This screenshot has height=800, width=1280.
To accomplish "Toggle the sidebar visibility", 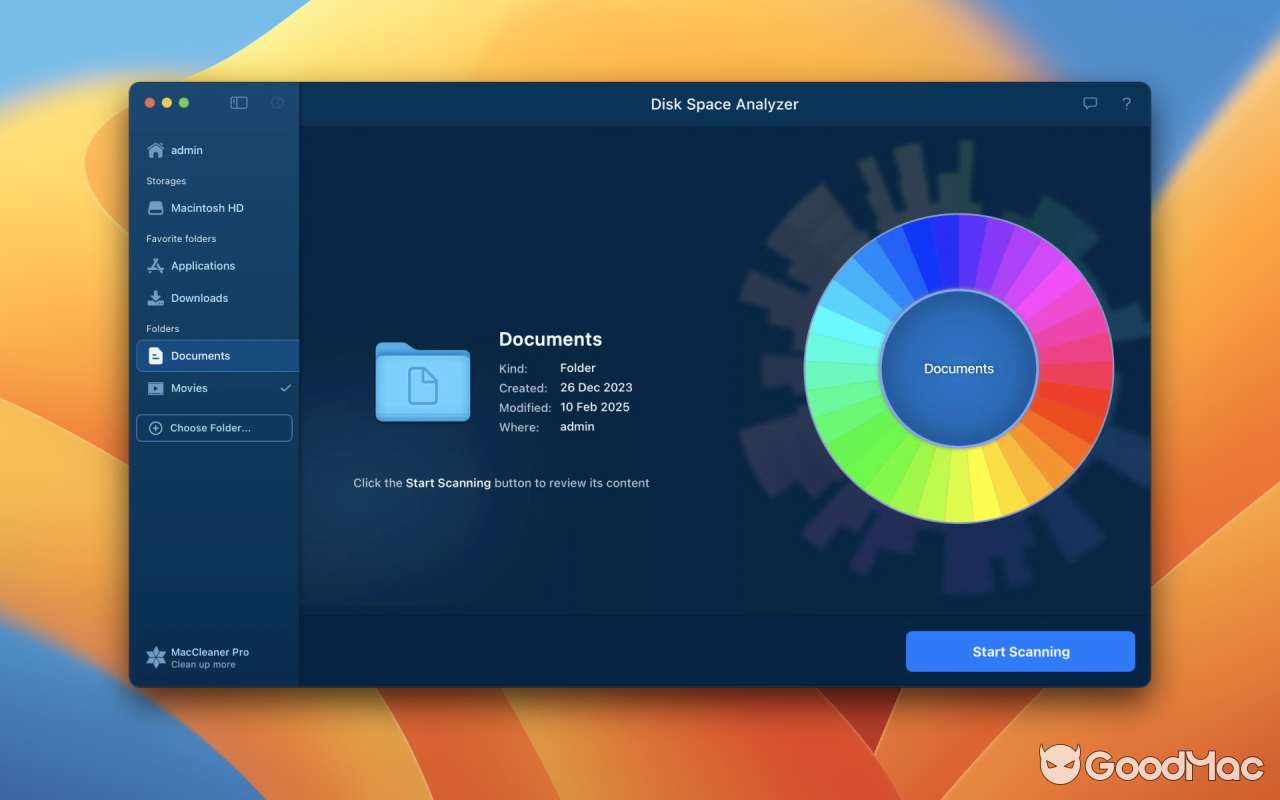I will (x=238, y=102).
